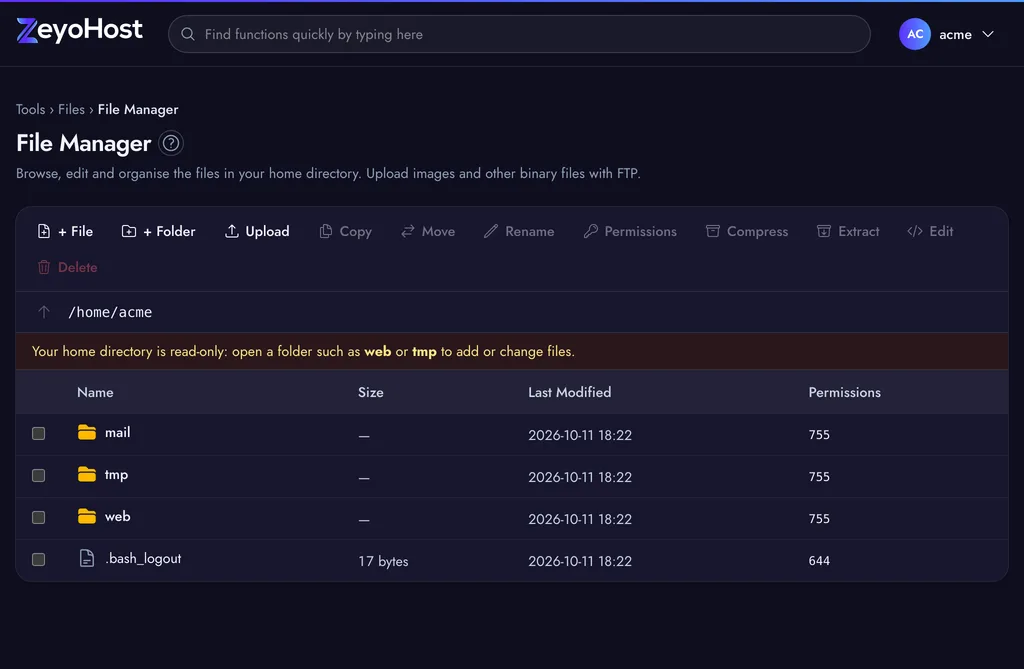Click the ZeyoHost logo

tap(79, 30)
